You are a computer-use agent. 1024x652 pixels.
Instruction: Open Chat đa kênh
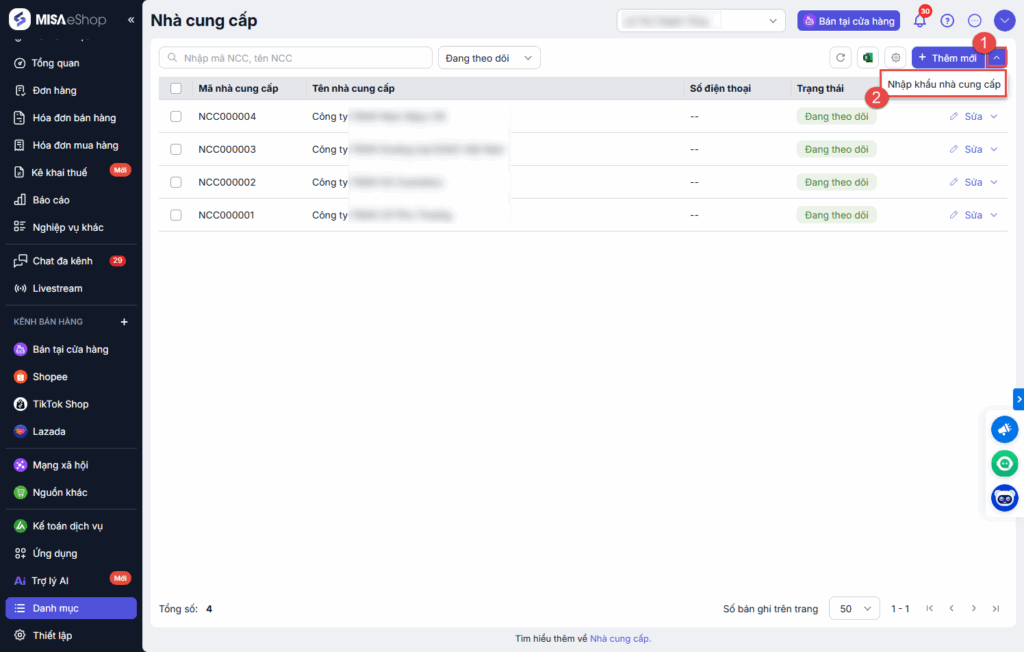[x=63, y=261]
